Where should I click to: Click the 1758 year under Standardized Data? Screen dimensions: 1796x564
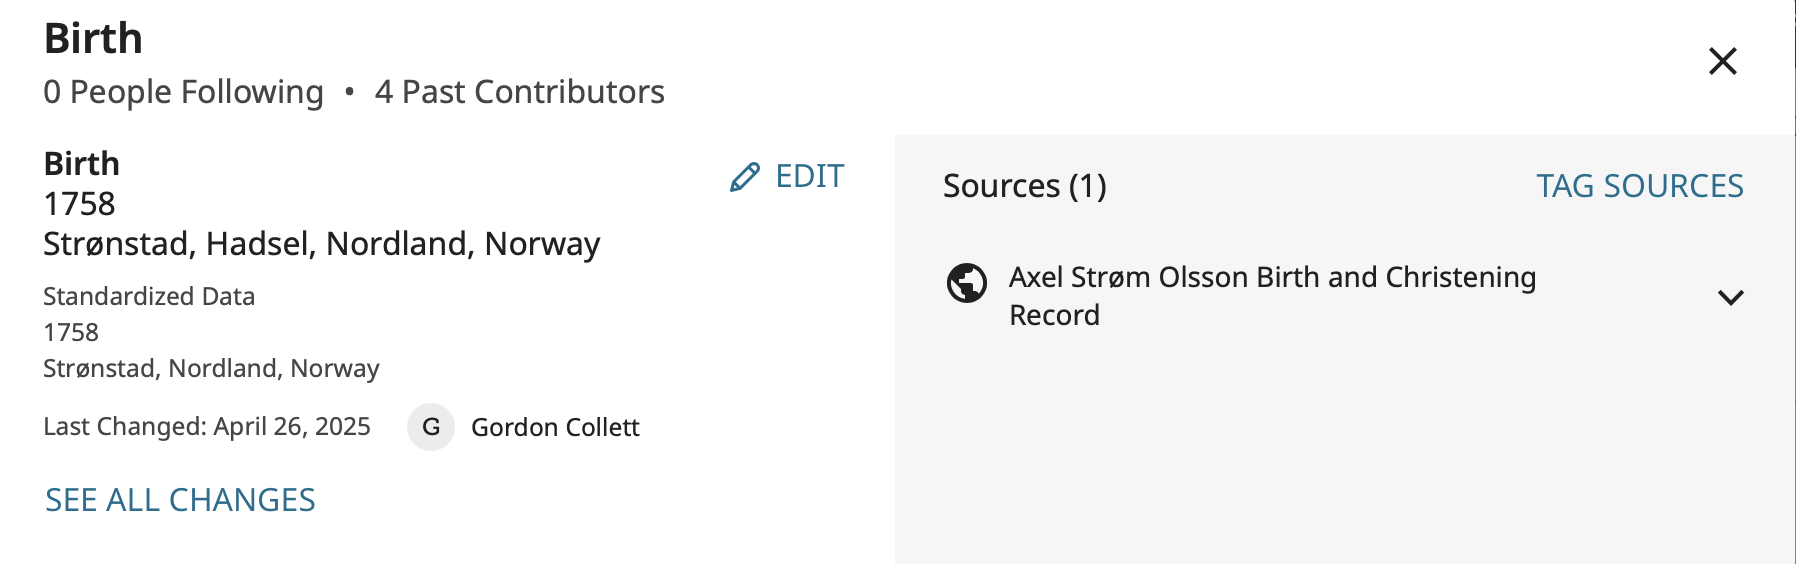71,332
